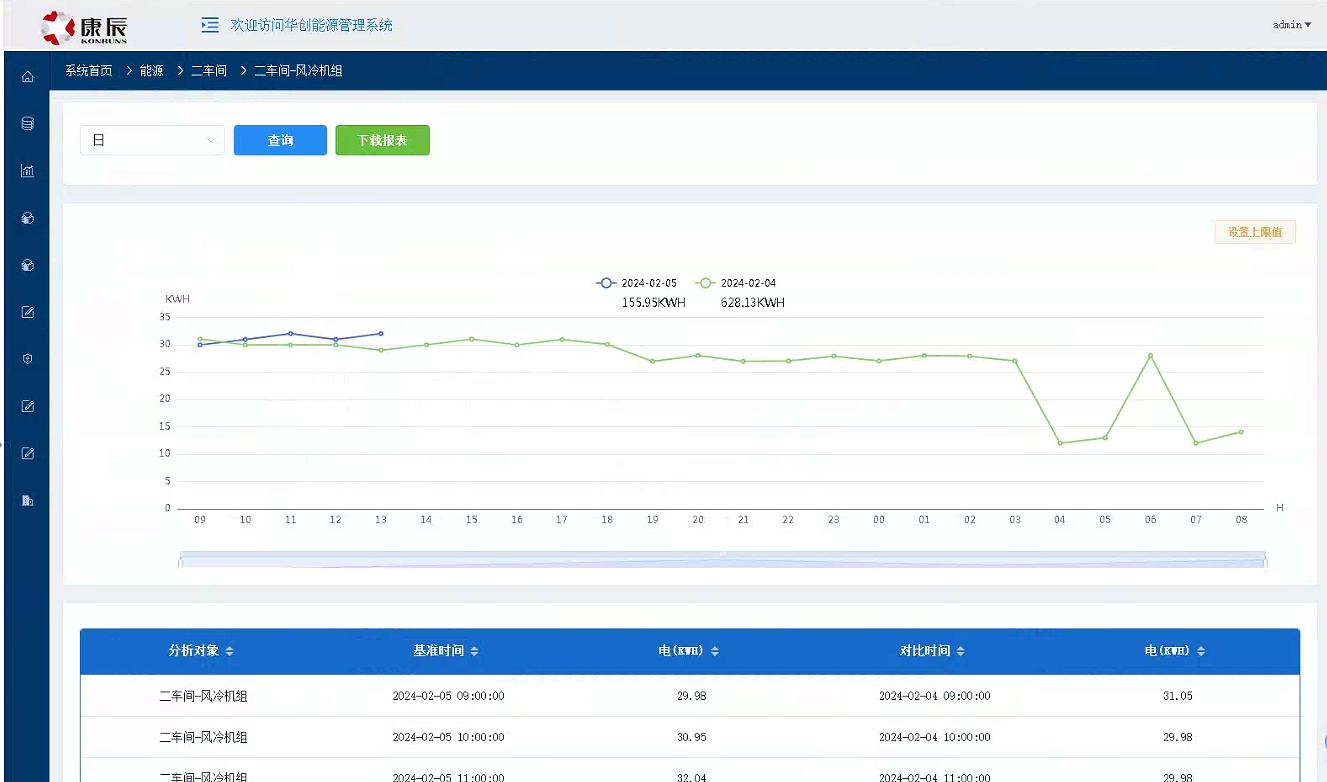
Task: Sort table by 分析对象 column arrows
Action: (230, 651)
